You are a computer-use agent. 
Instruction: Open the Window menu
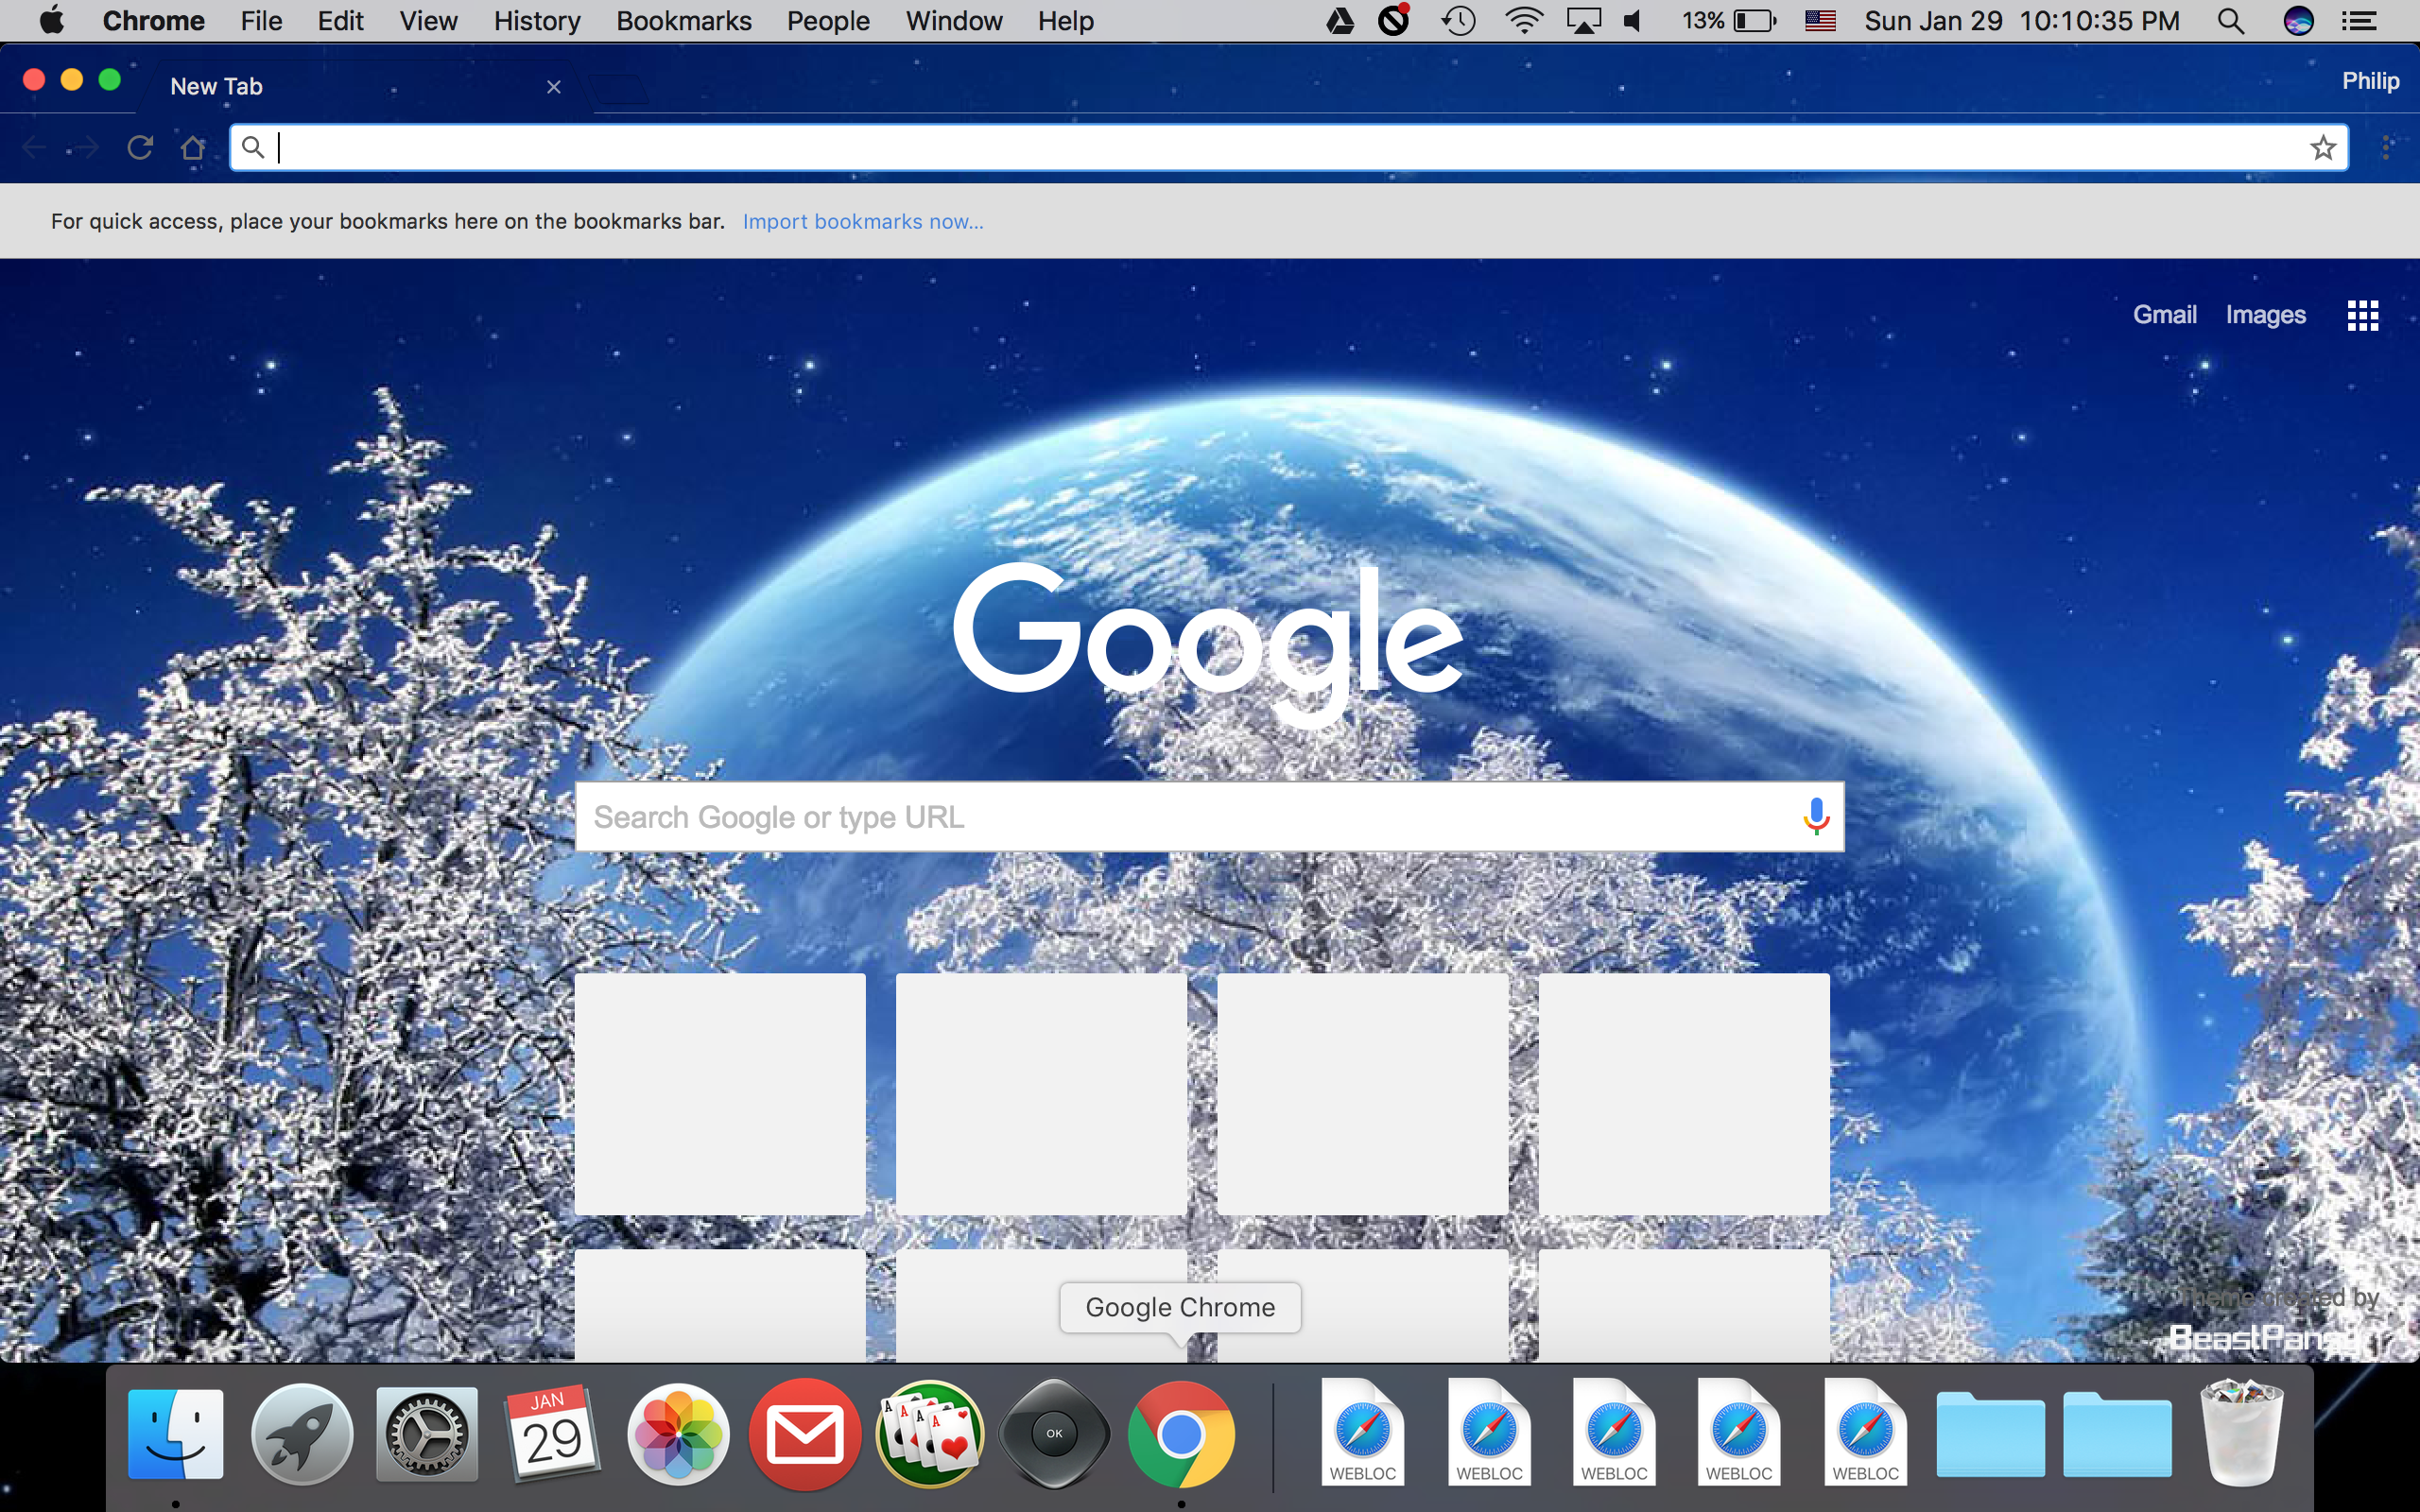click(x=954, y=21)
